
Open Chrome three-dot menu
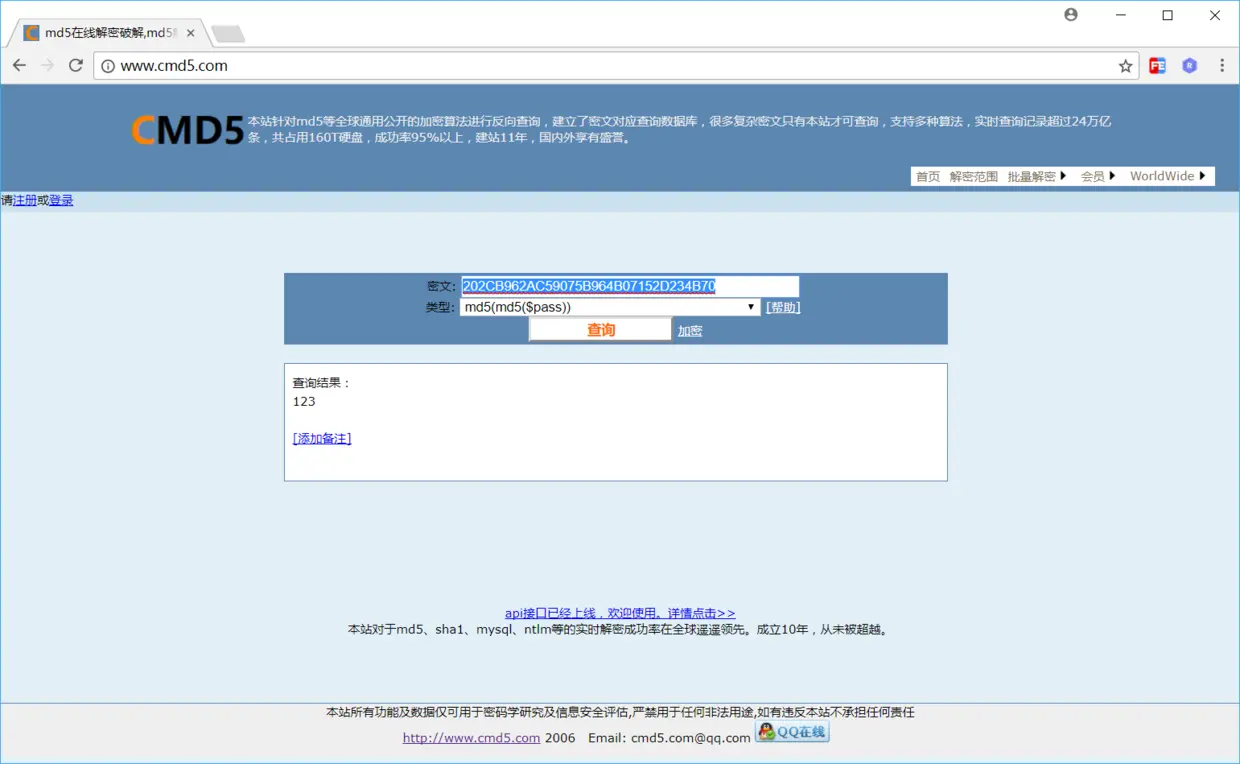click(1222, 66)
